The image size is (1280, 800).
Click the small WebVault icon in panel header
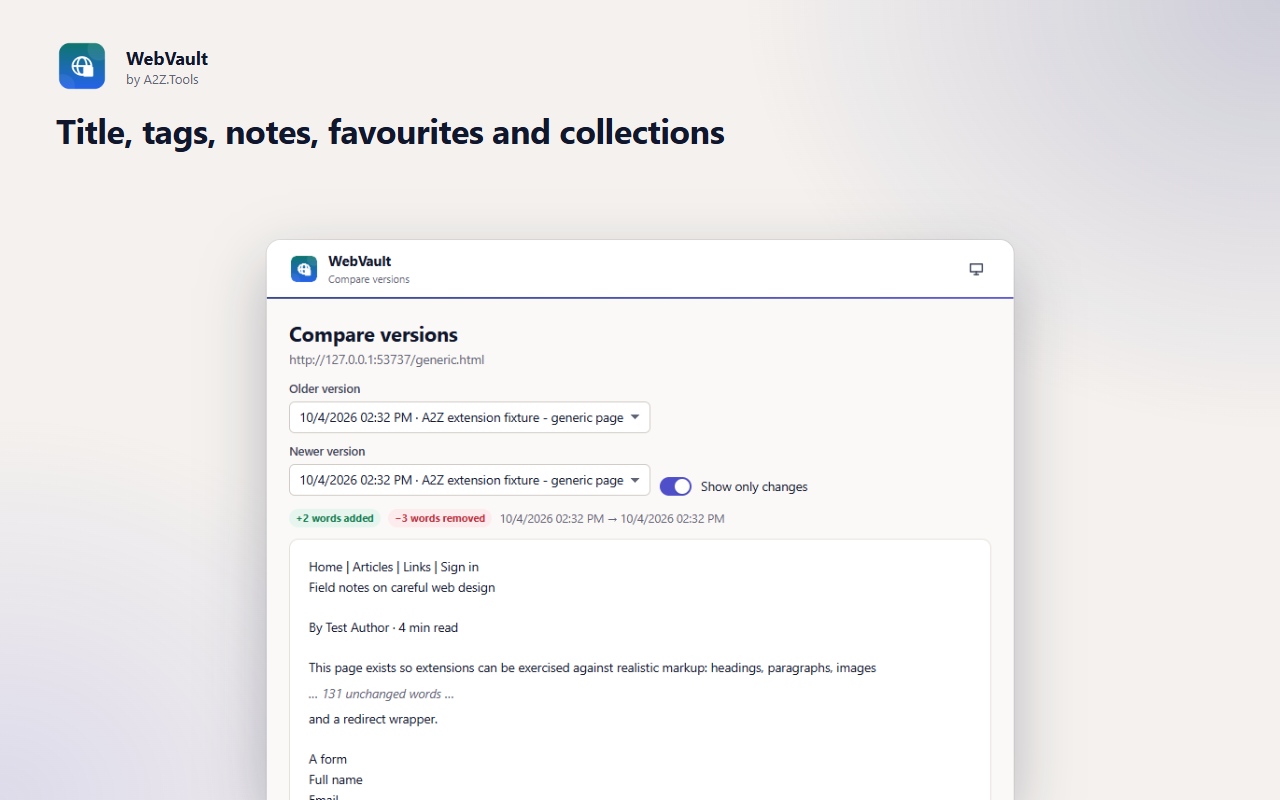[304, 269]
